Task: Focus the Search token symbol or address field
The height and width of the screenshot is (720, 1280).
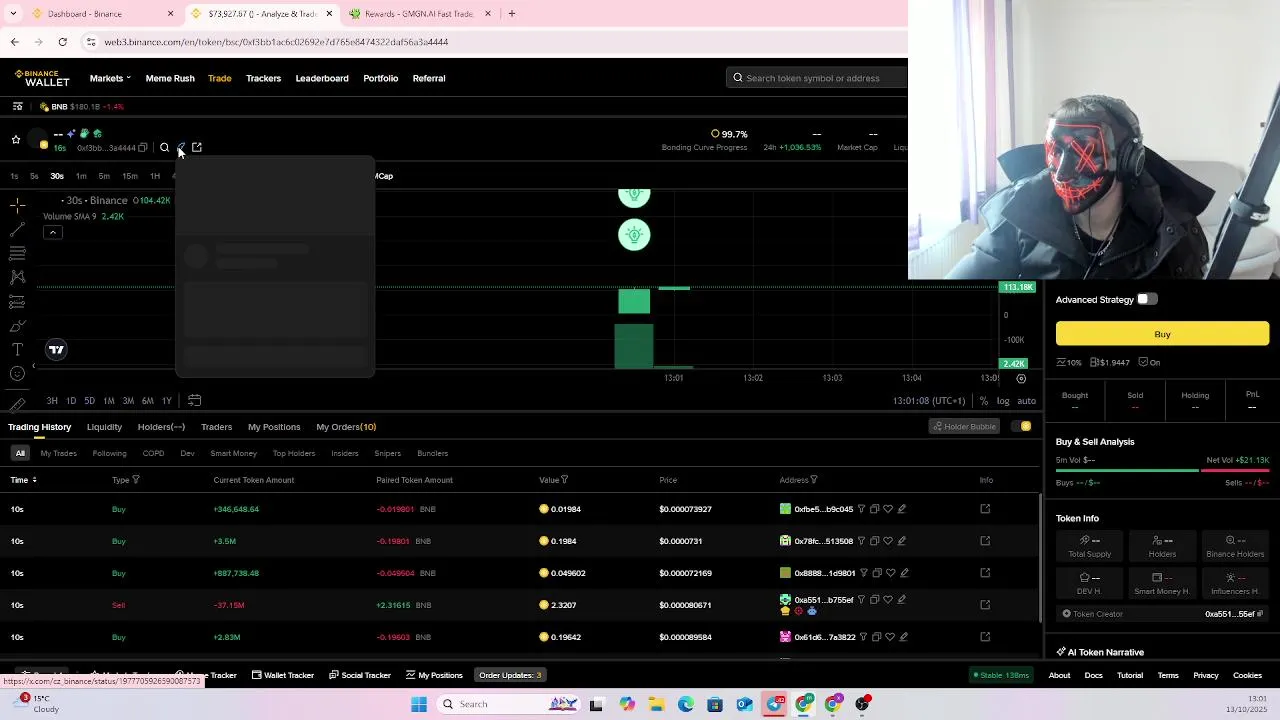Action: click(816, 78)
